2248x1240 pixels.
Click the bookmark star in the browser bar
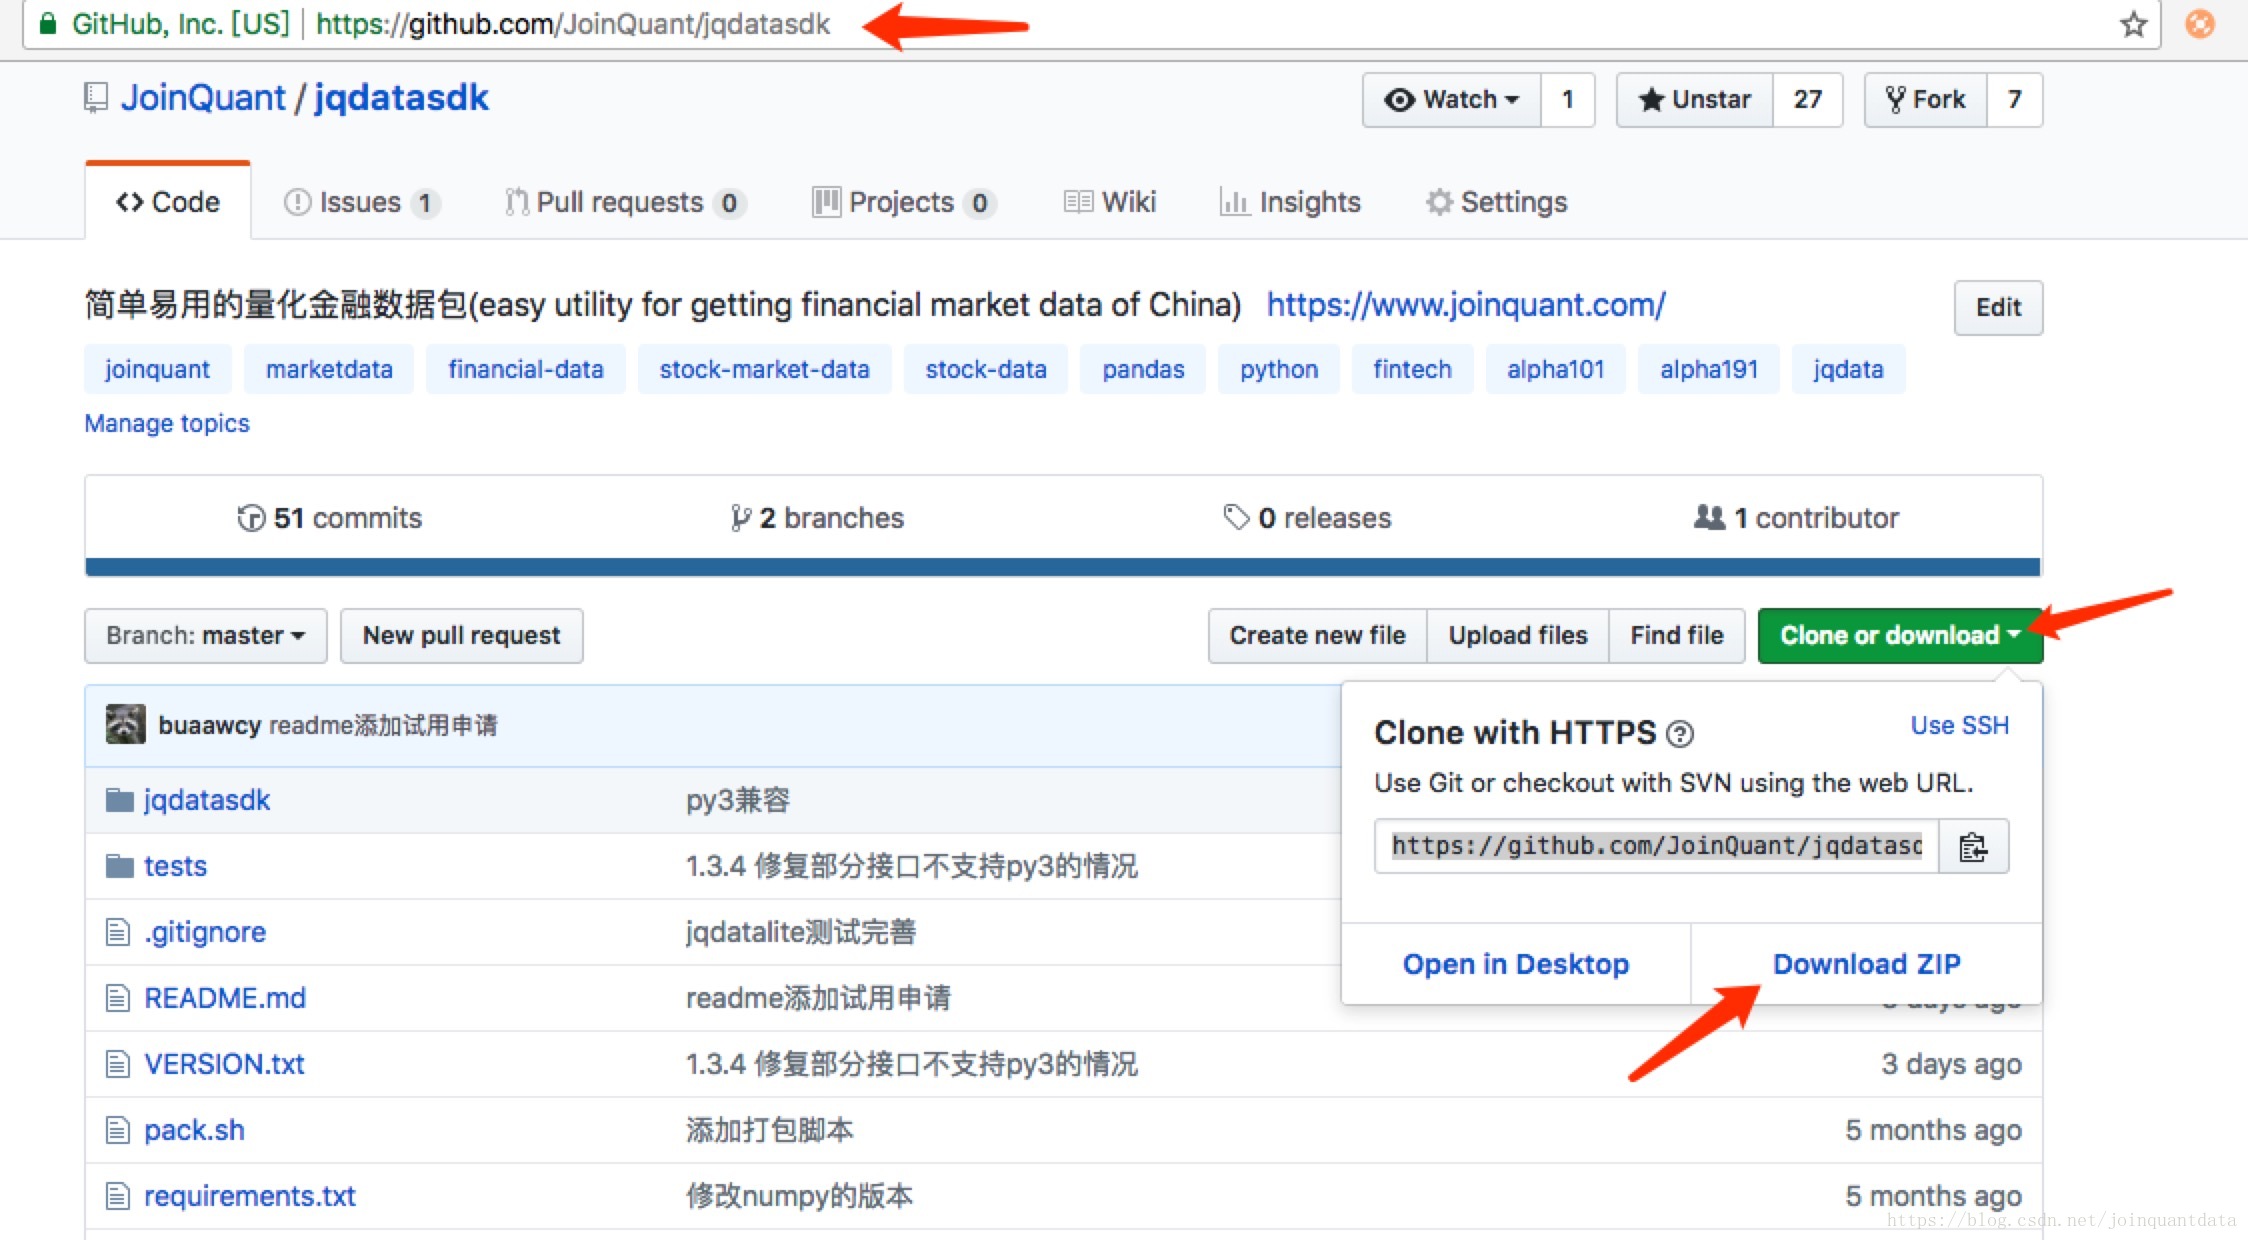2133,24
